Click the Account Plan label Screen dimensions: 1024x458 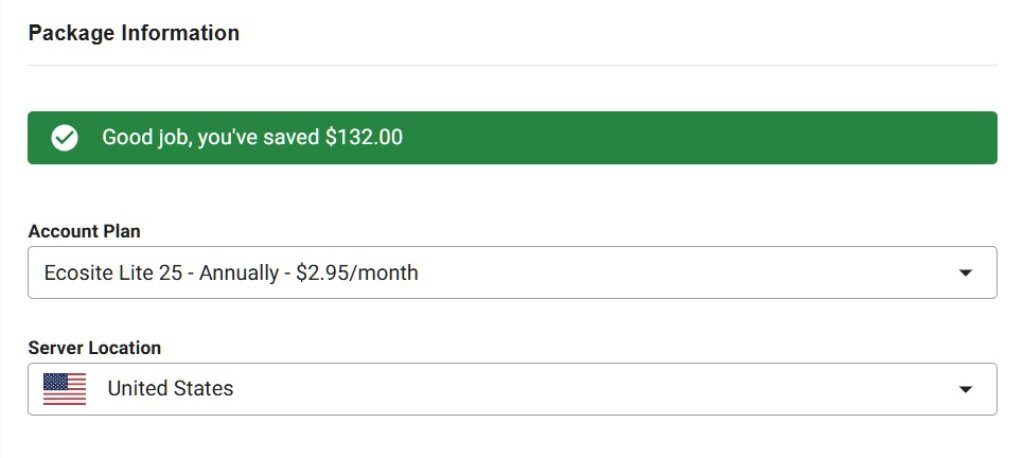click(x=84, y=231)
